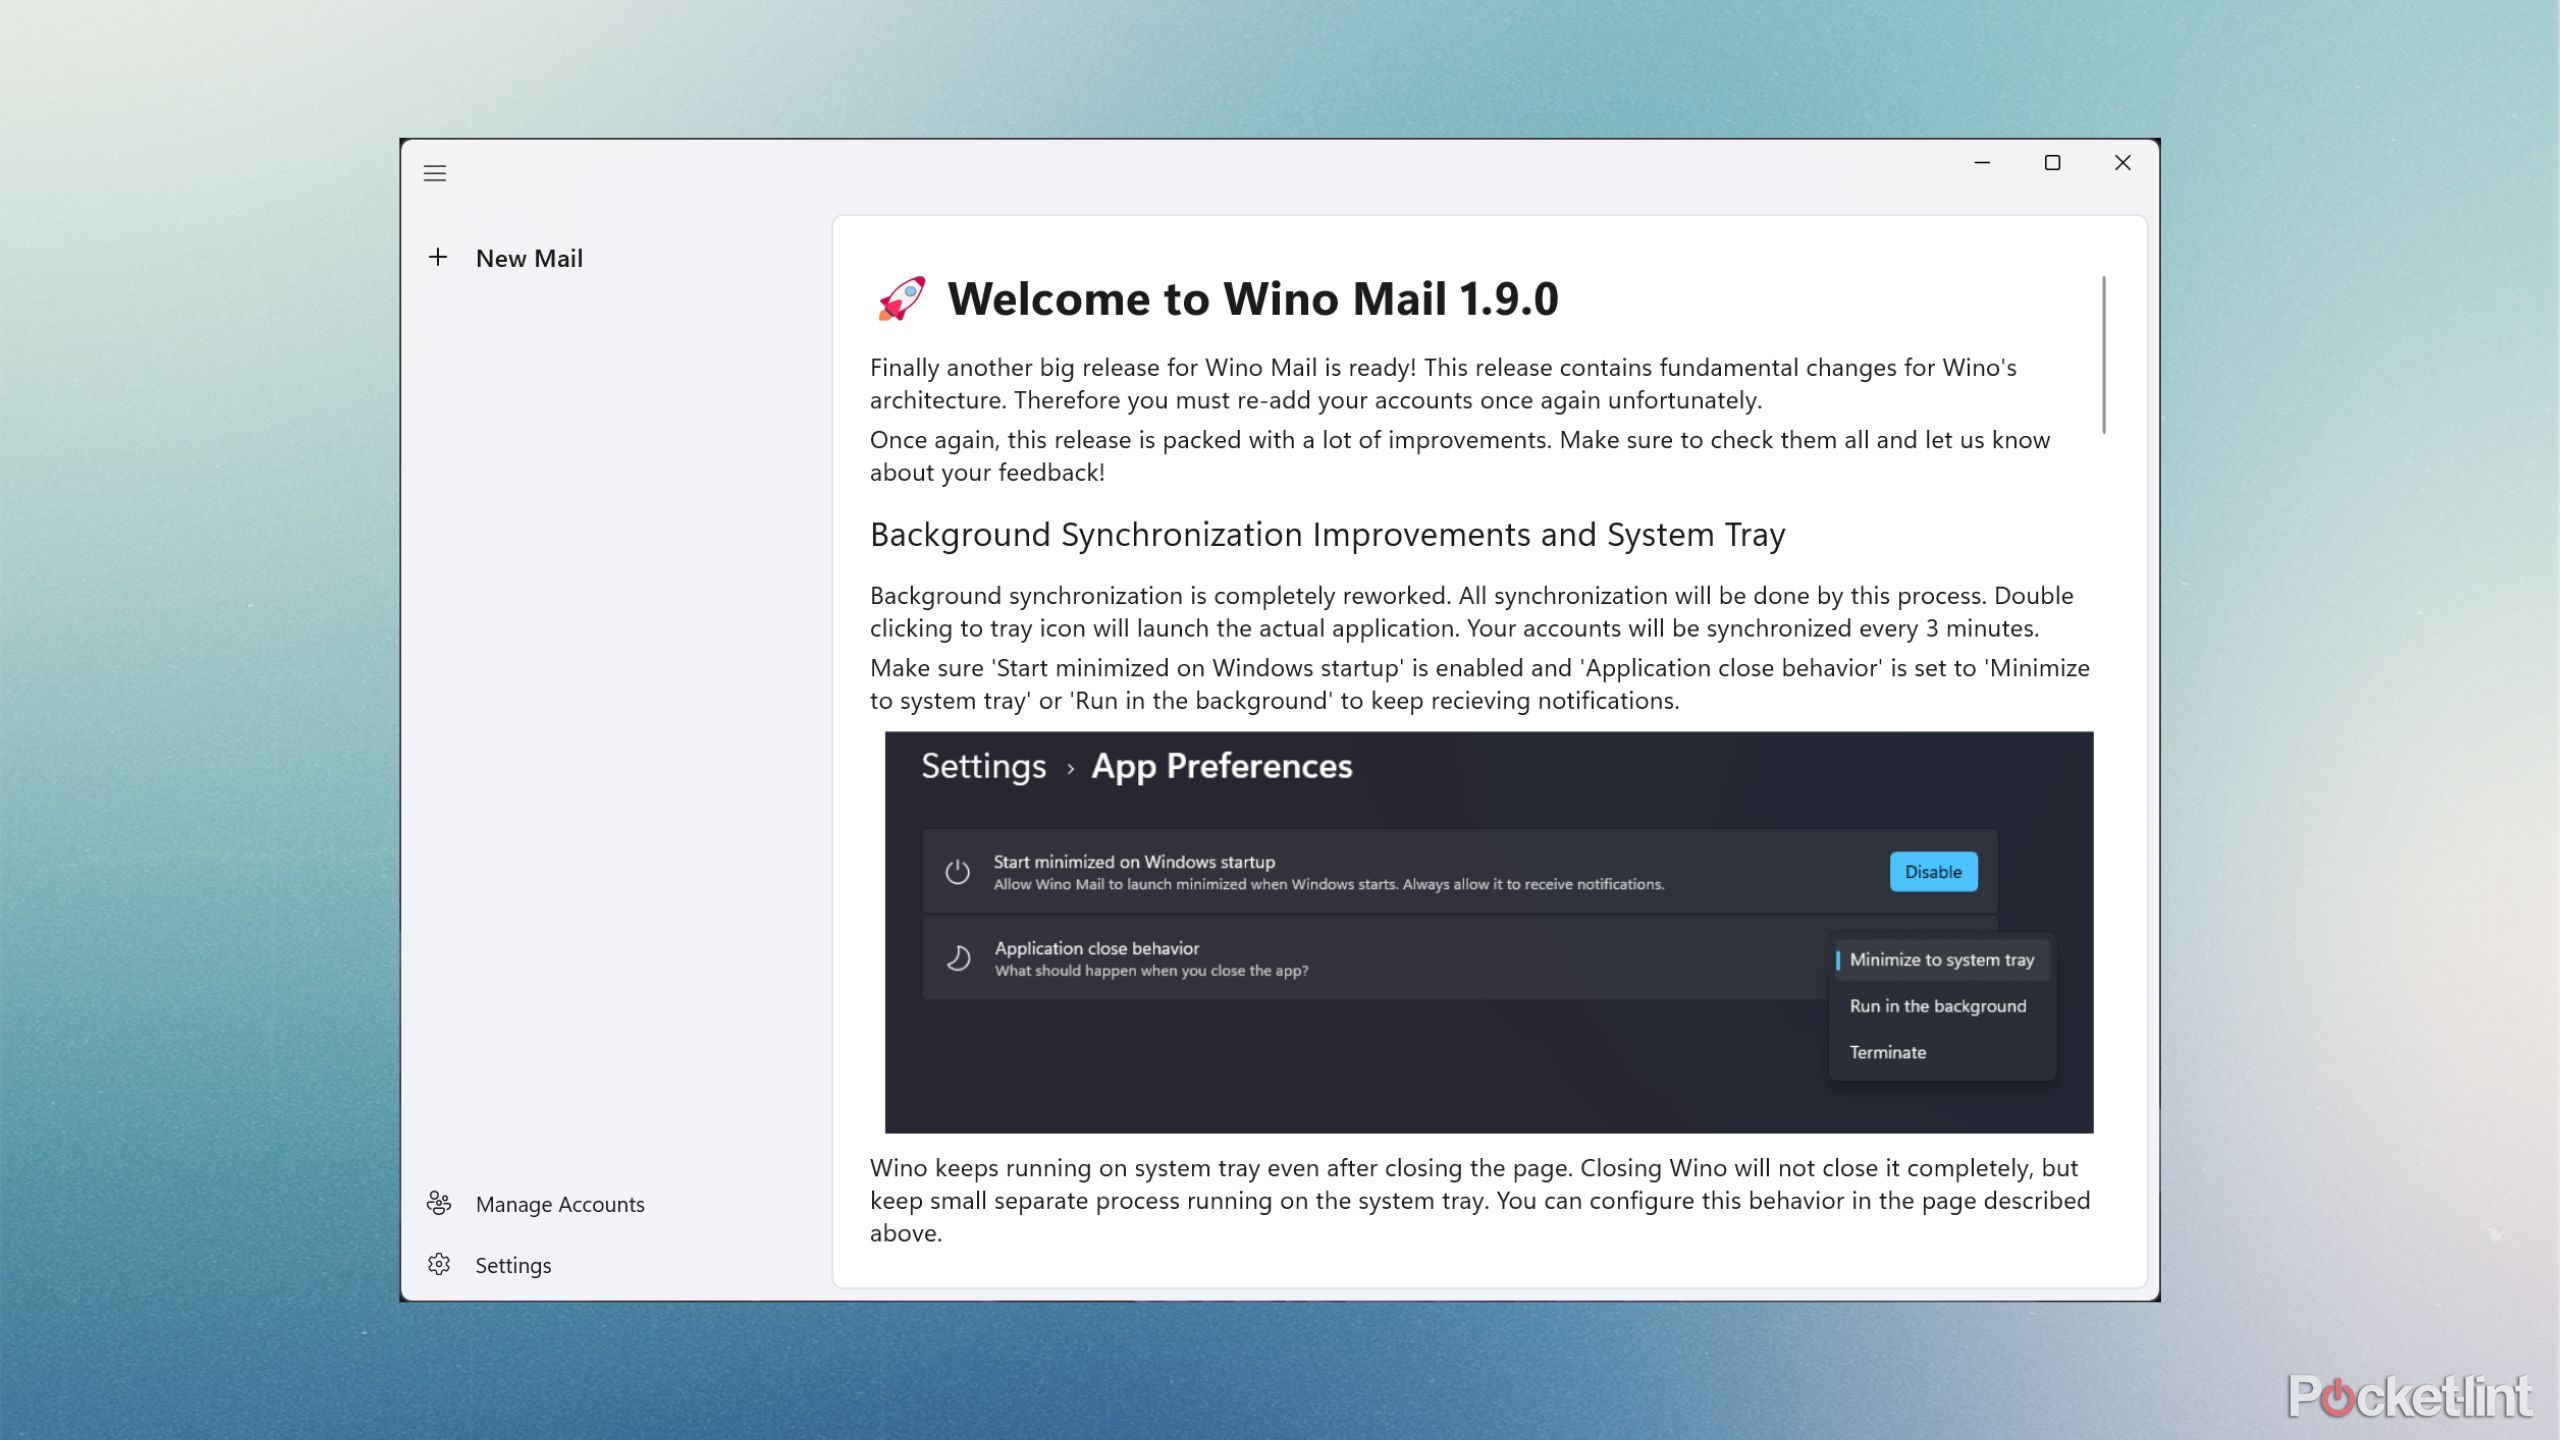Click the Disable button in the screenshot
Image resolution: width=2560 pixels, height=1440 pixels.
coord(1933,872)
